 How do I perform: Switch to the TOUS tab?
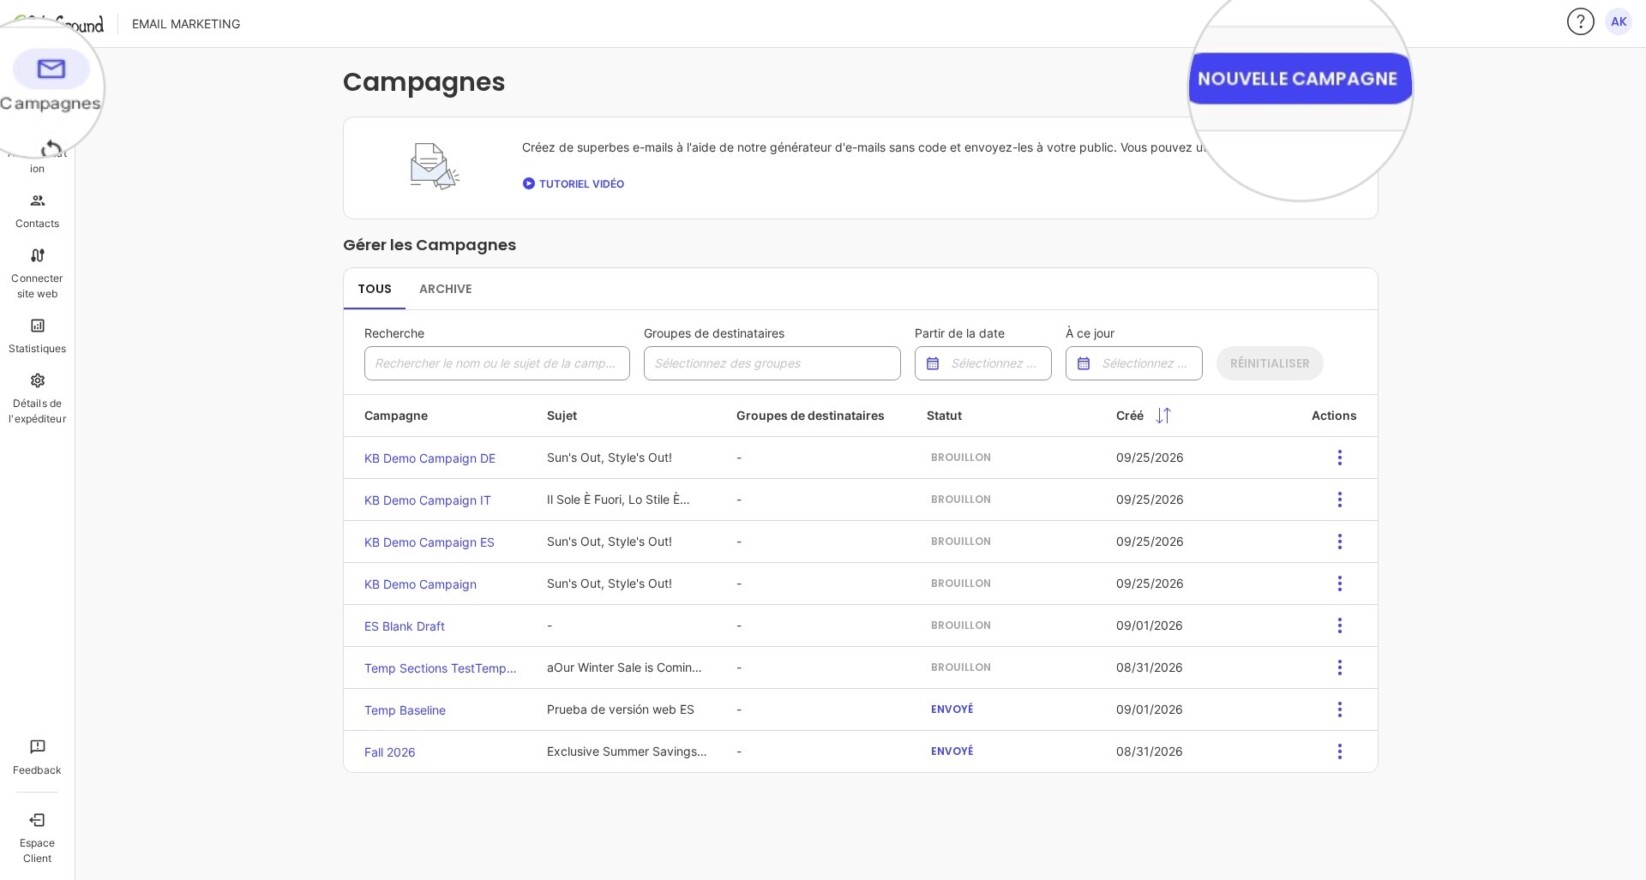click(x=375, y=289)
